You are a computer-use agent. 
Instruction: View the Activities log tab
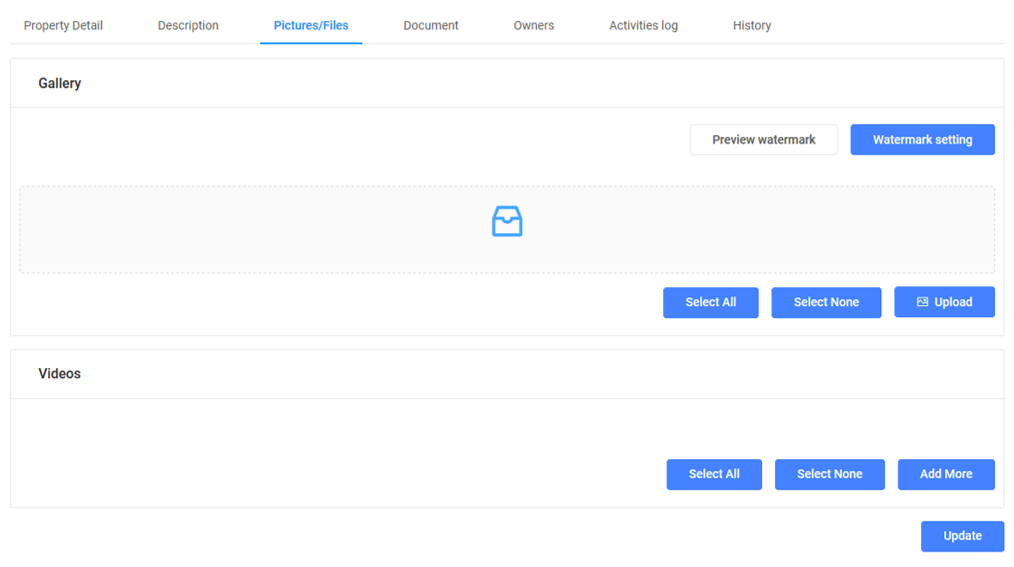643,25
